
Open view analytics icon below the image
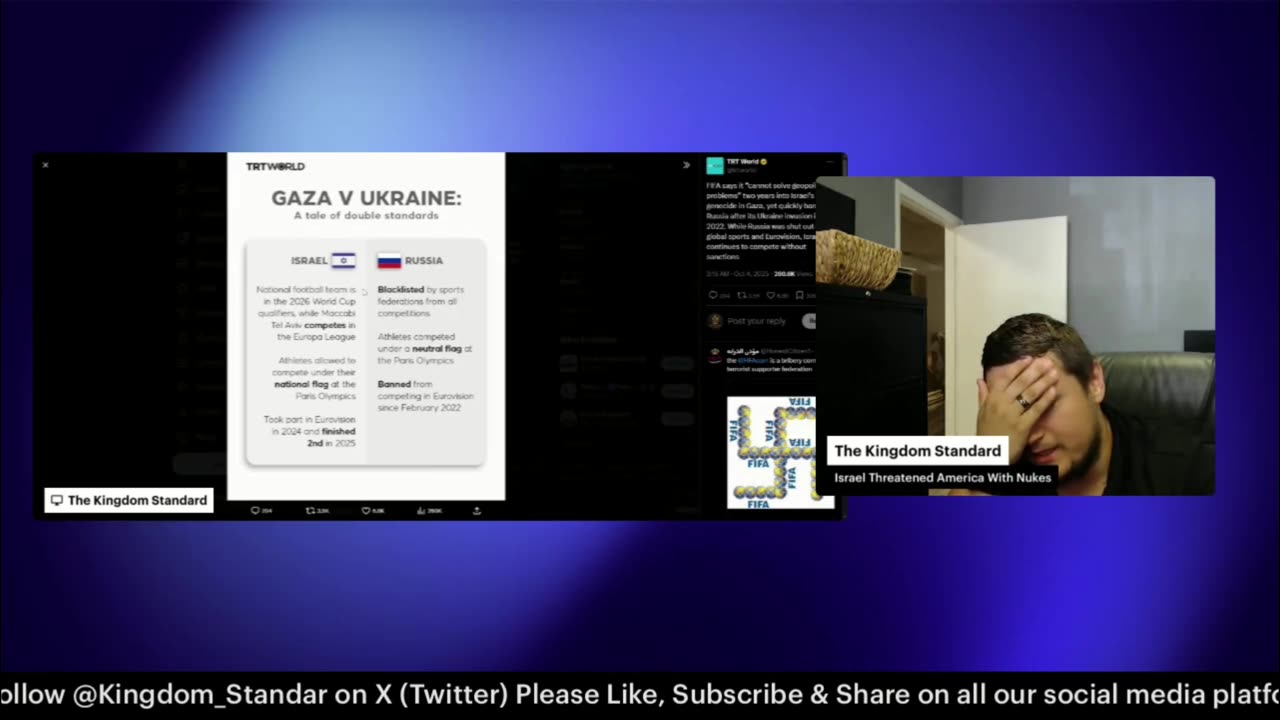click(x=421, y=510)
